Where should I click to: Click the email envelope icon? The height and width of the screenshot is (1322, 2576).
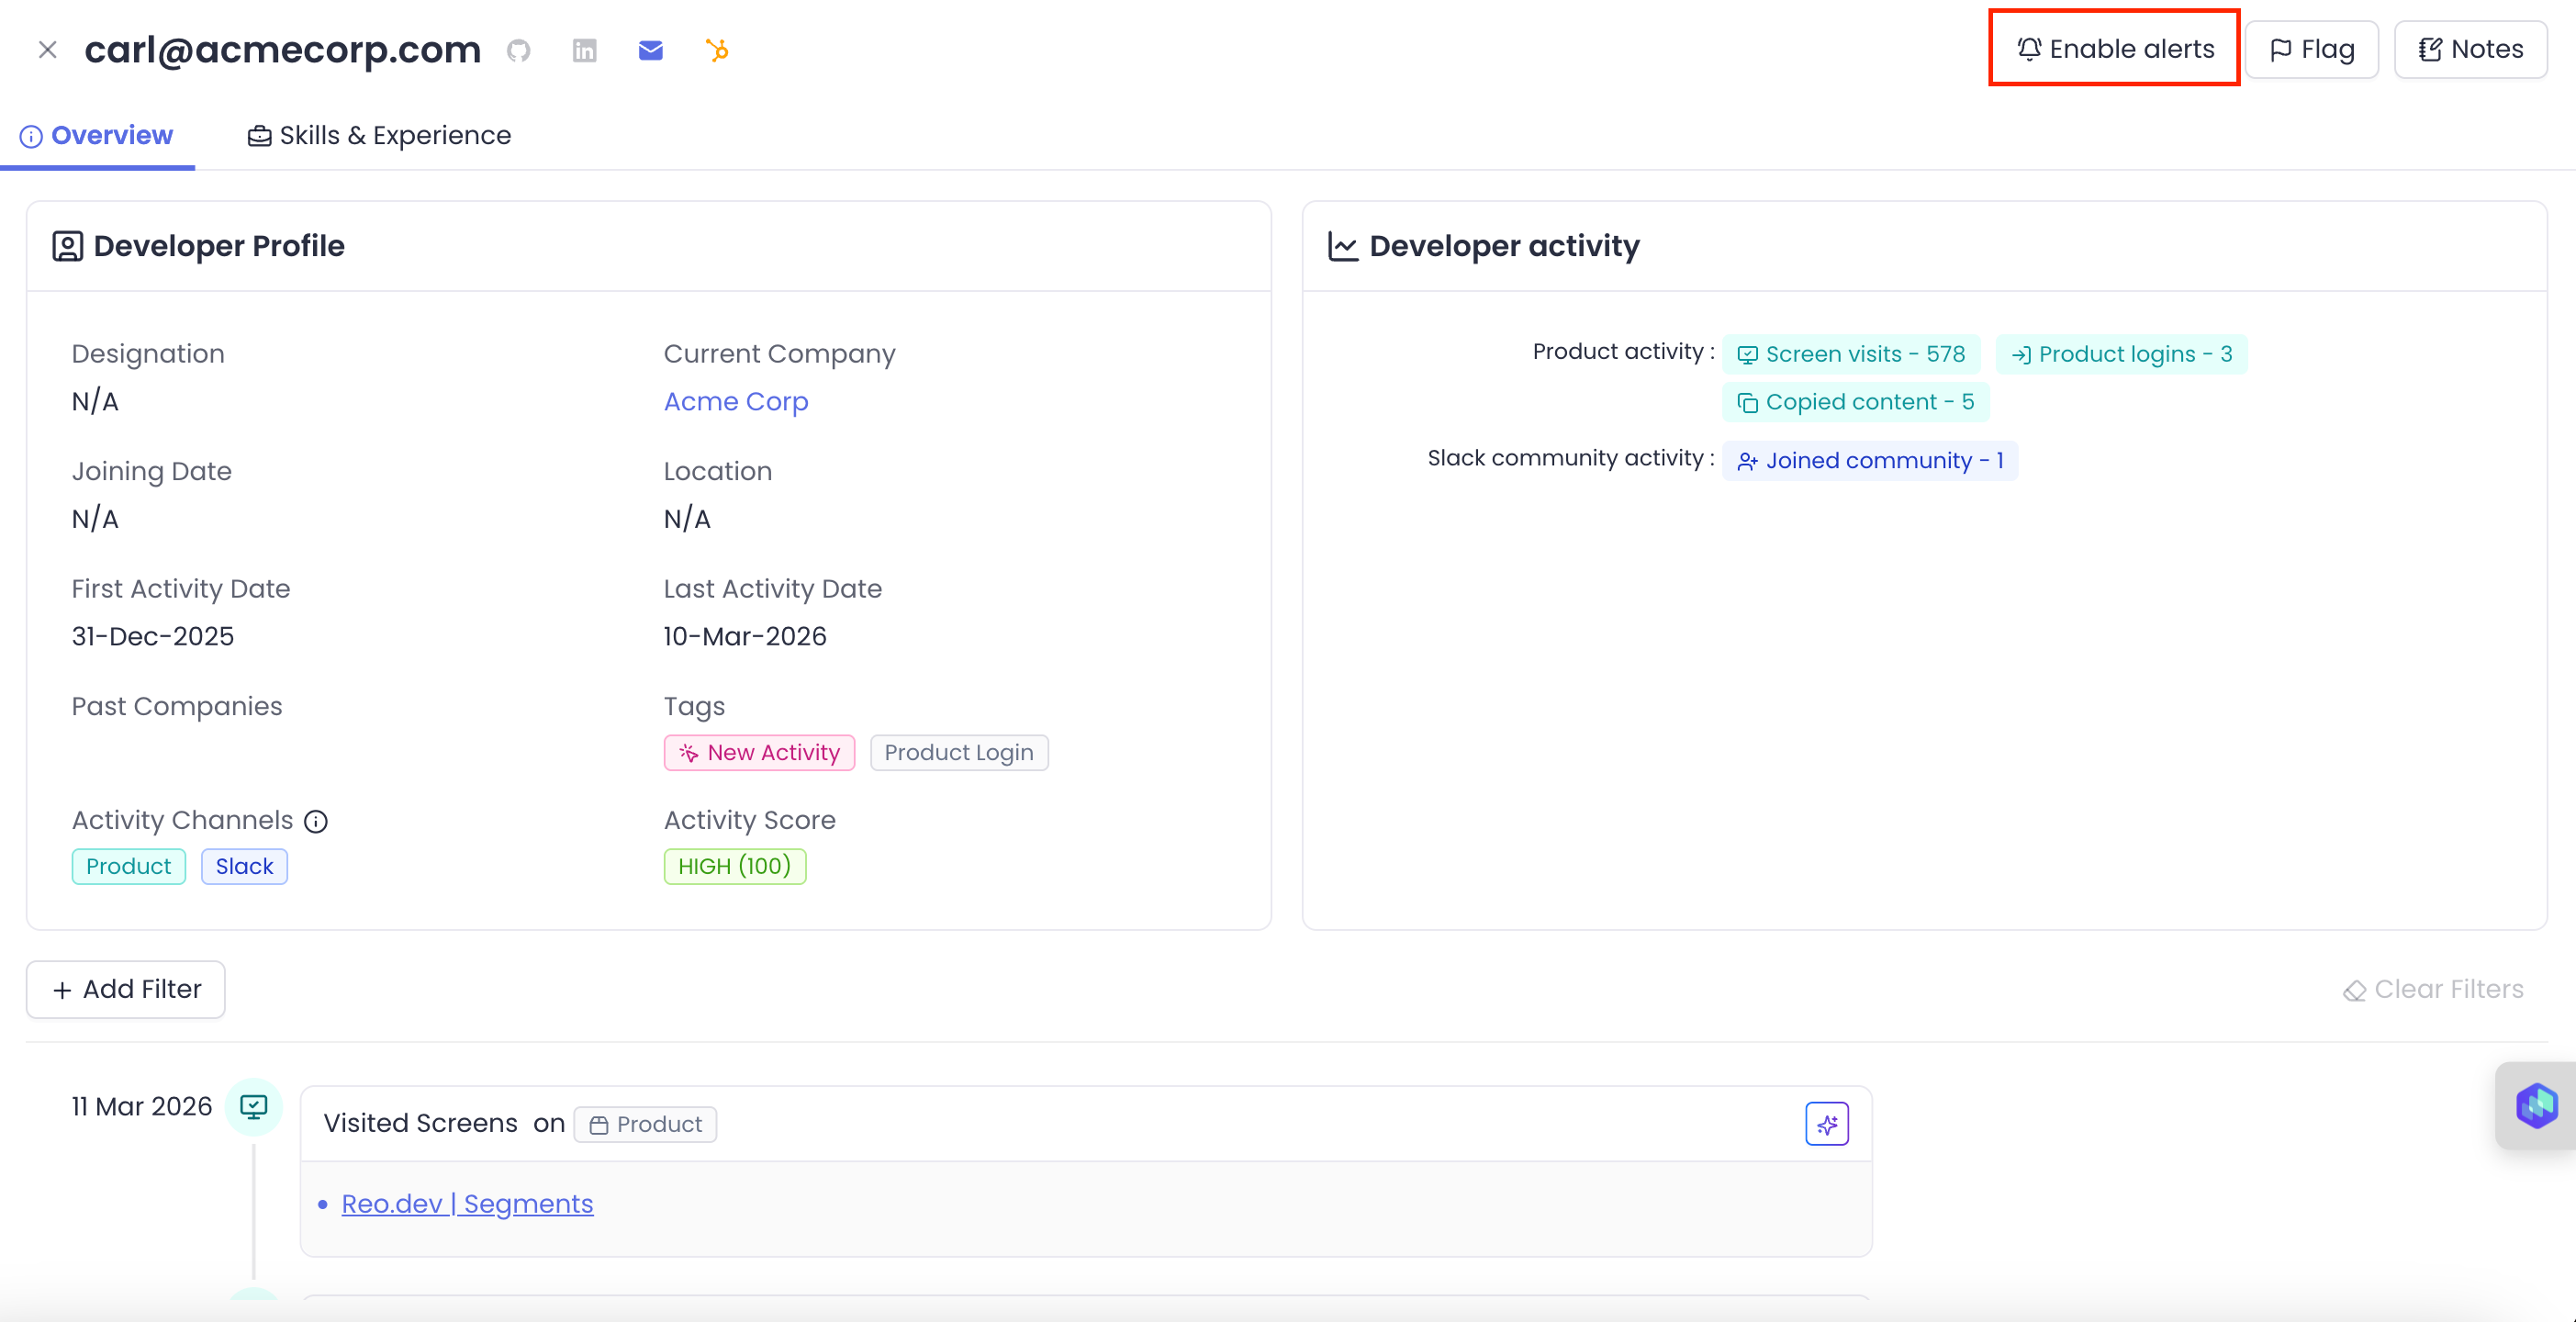pos(650,50)
